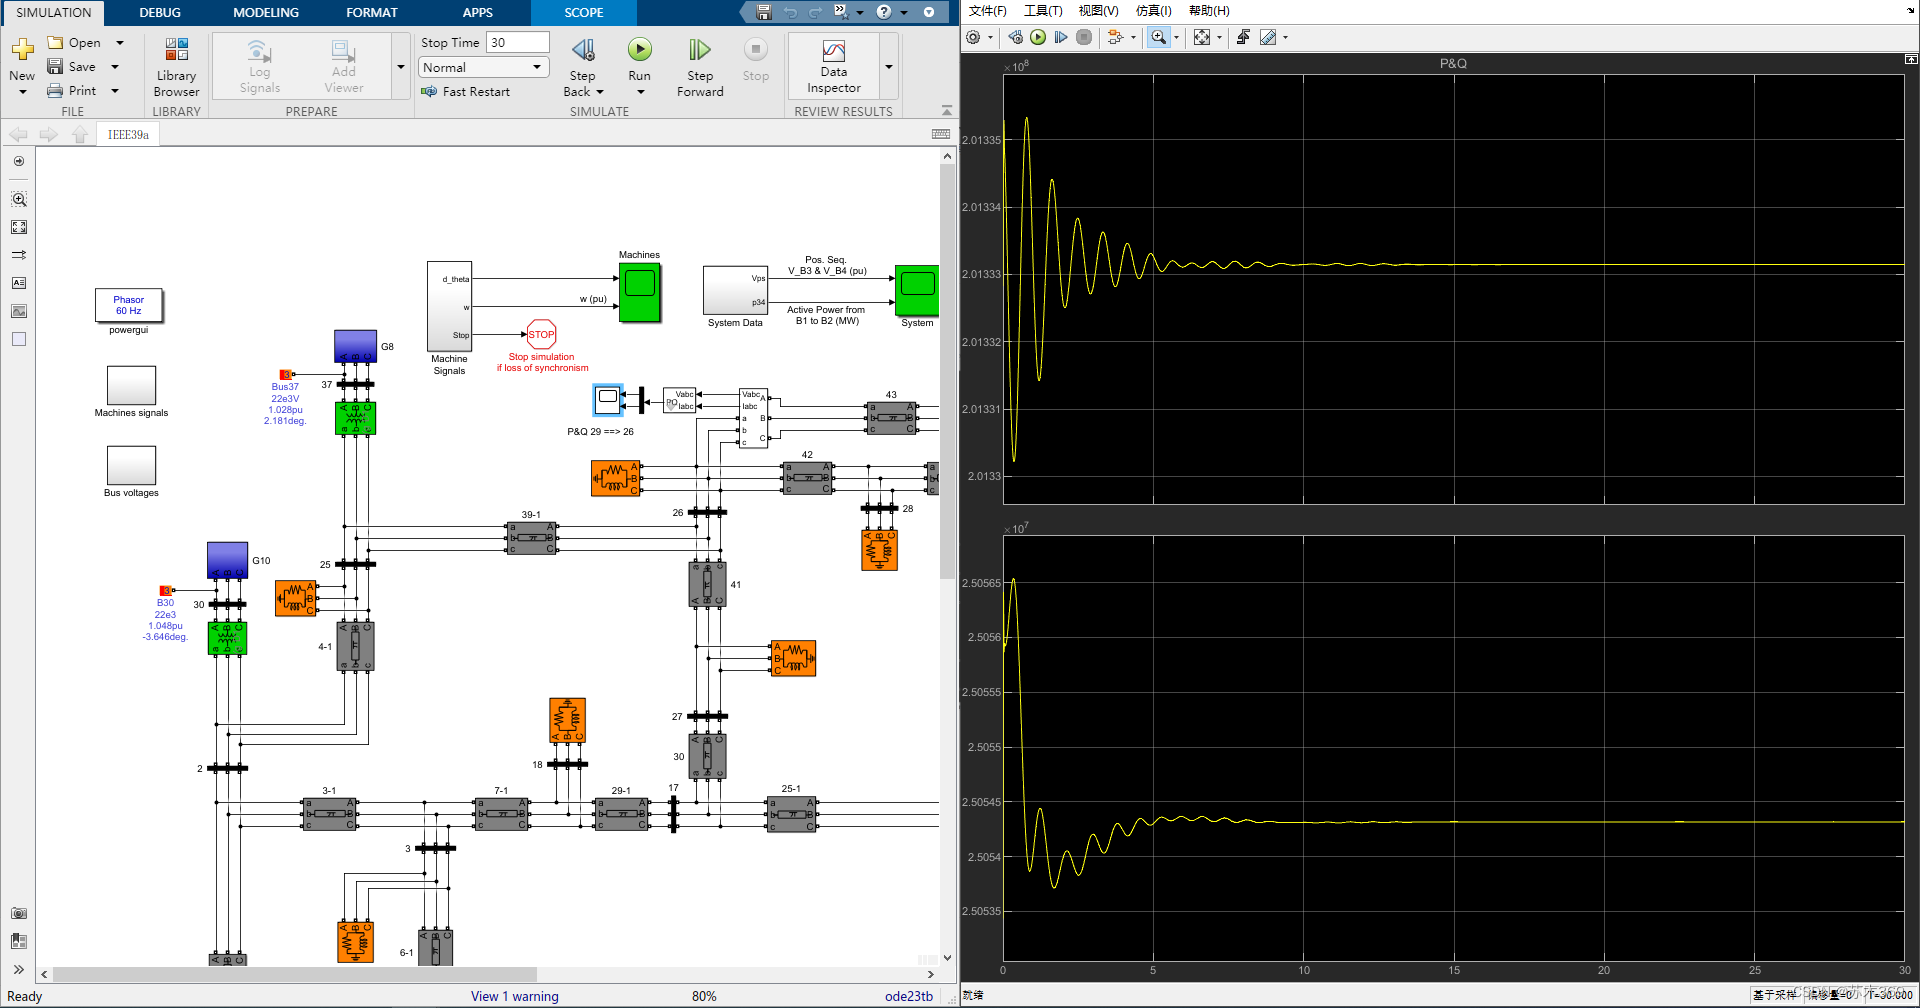Click the STOP simulation block

click(x=541, y=335)
